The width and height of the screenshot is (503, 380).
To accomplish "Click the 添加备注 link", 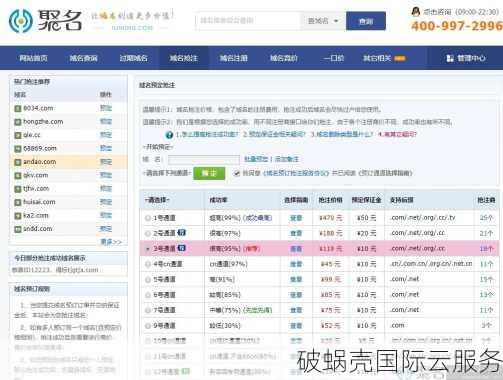I will [287, 159].
